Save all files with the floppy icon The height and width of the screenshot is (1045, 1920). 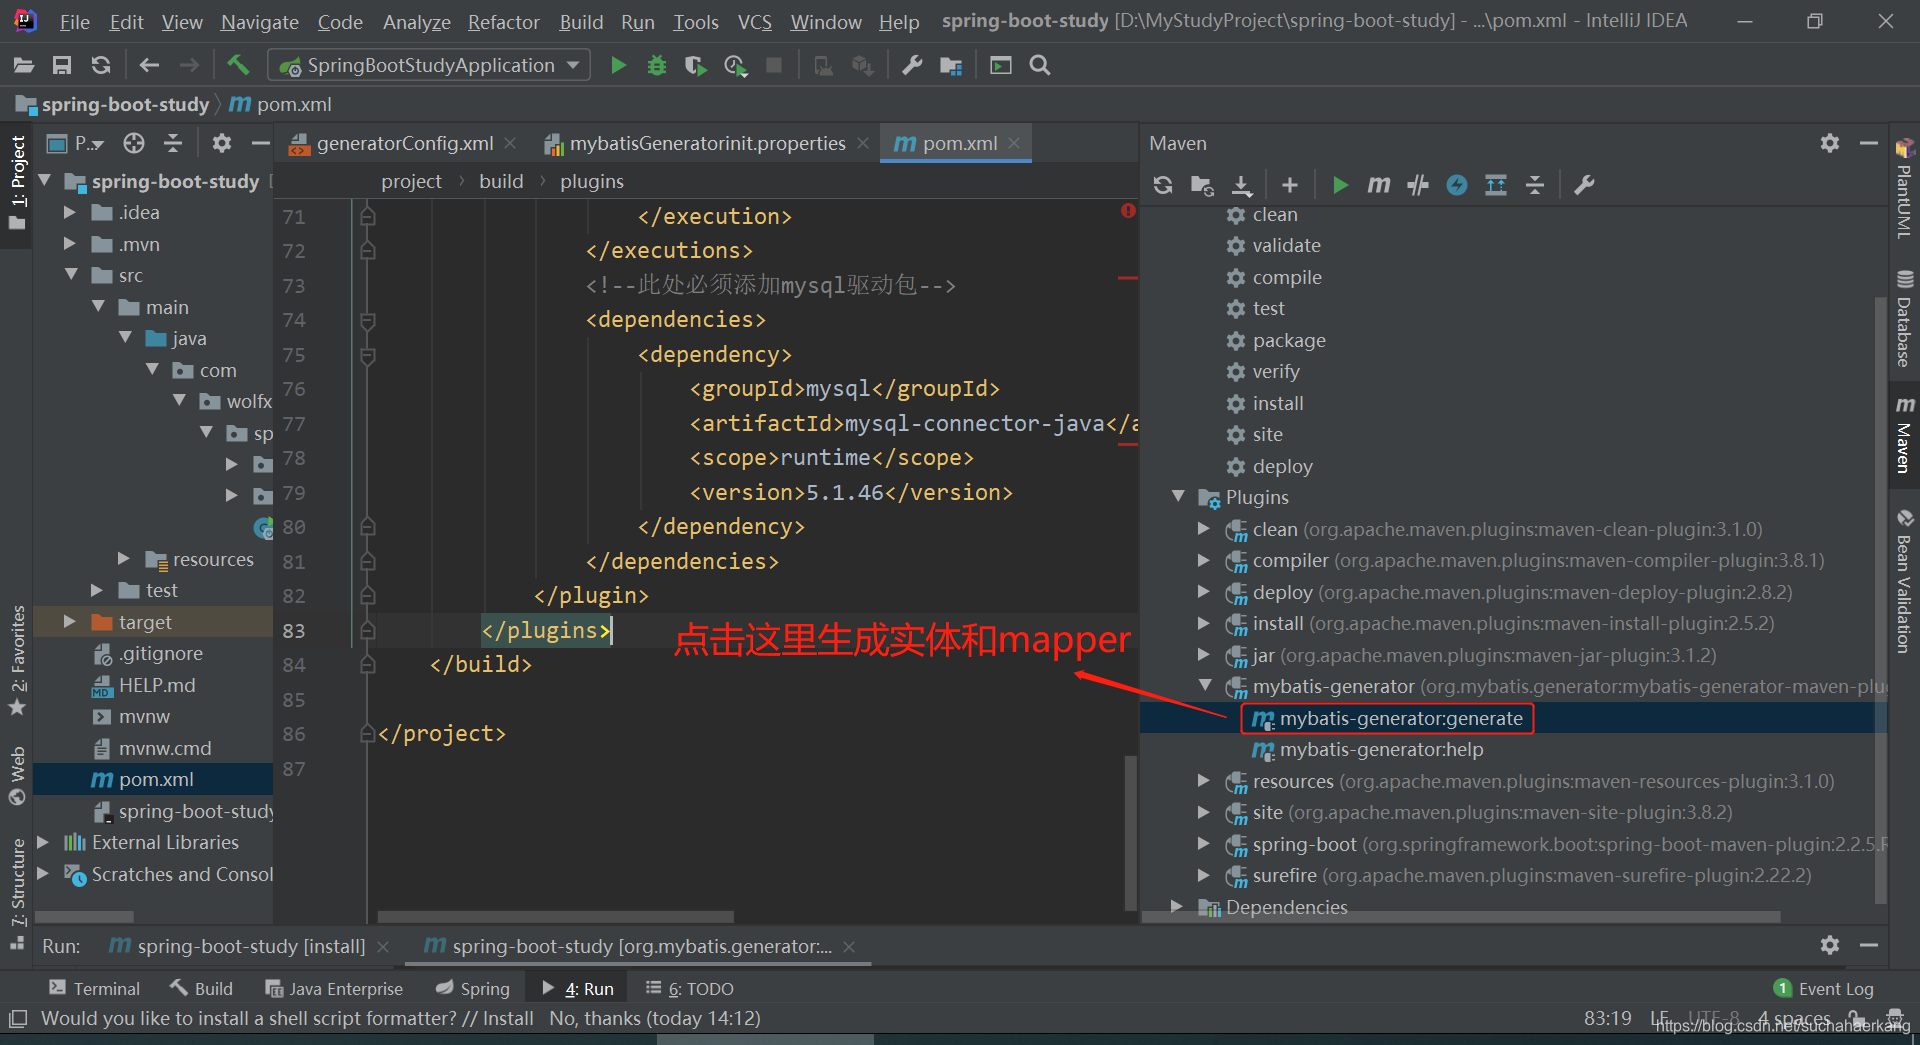(x=62, y=65)
